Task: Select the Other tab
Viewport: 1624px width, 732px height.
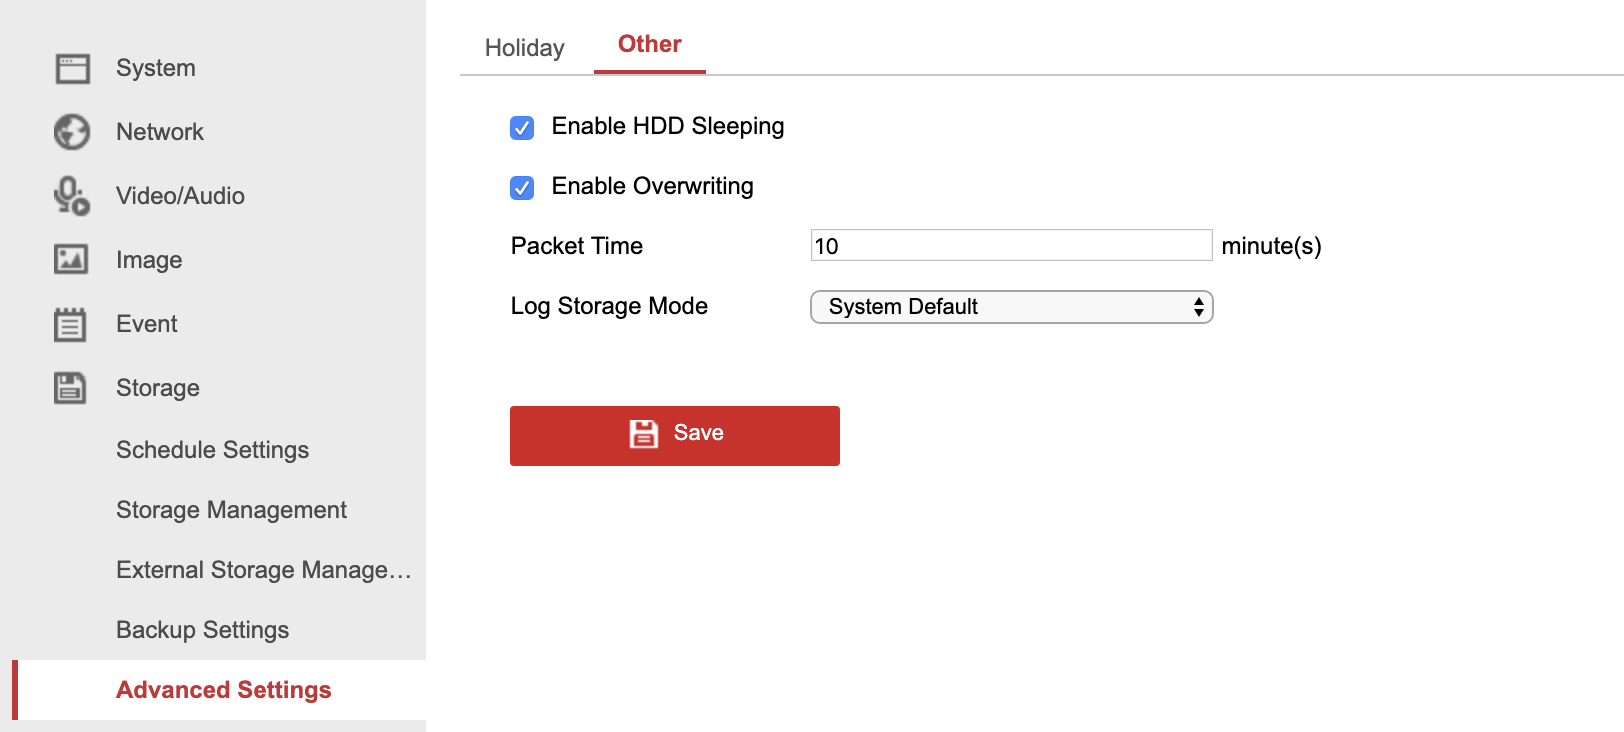Action: [x=649, y=44]
